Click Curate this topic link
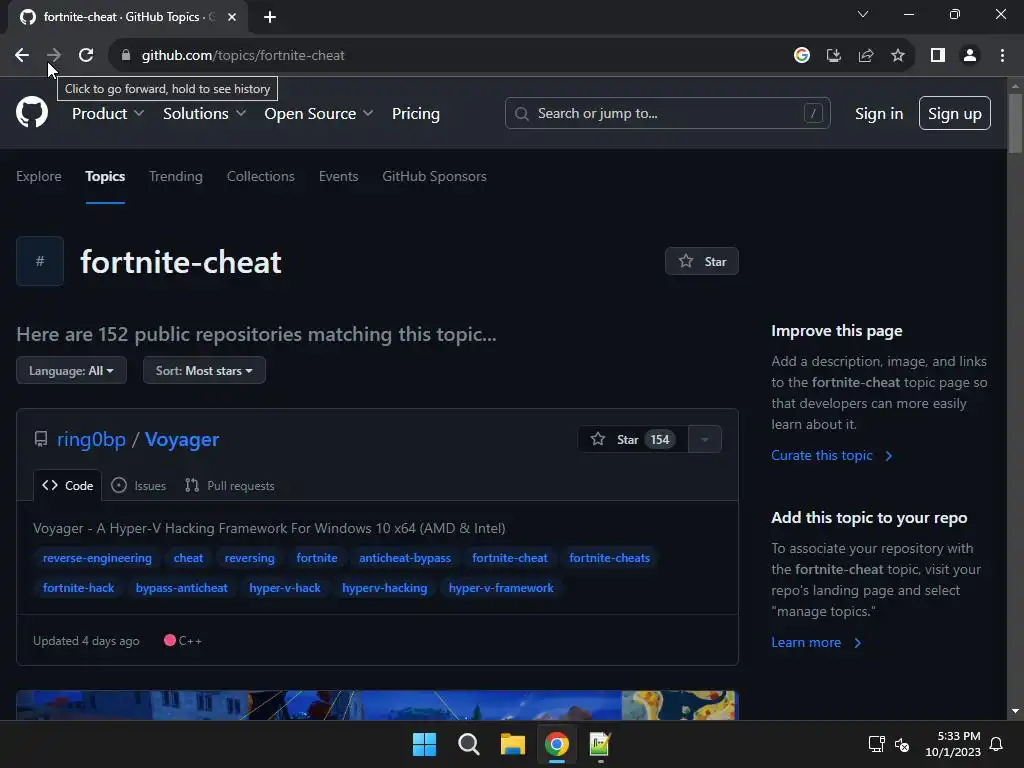Viewport: 1024px width, 768px height. [831, 456]
